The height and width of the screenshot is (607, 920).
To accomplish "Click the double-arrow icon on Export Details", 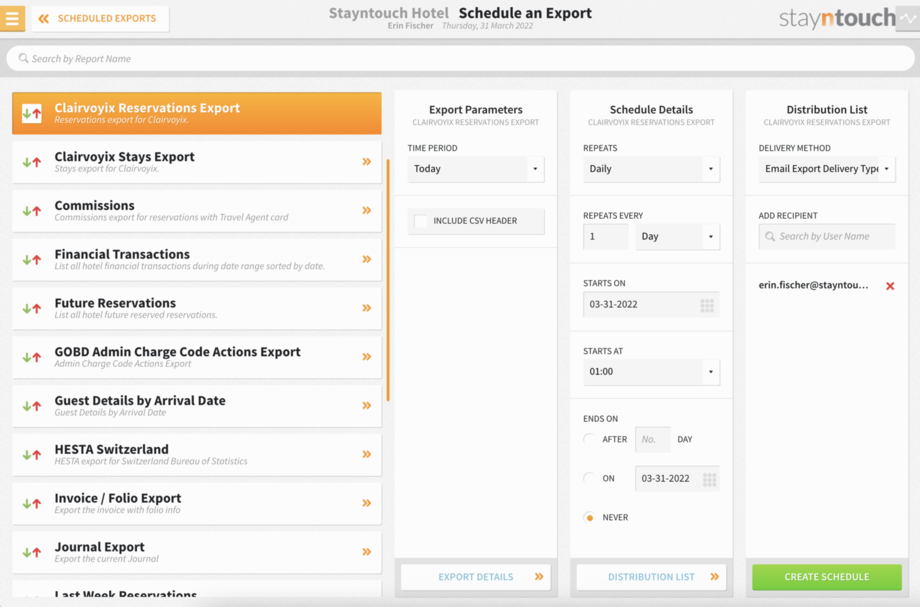I will click(x=539, y=577).
